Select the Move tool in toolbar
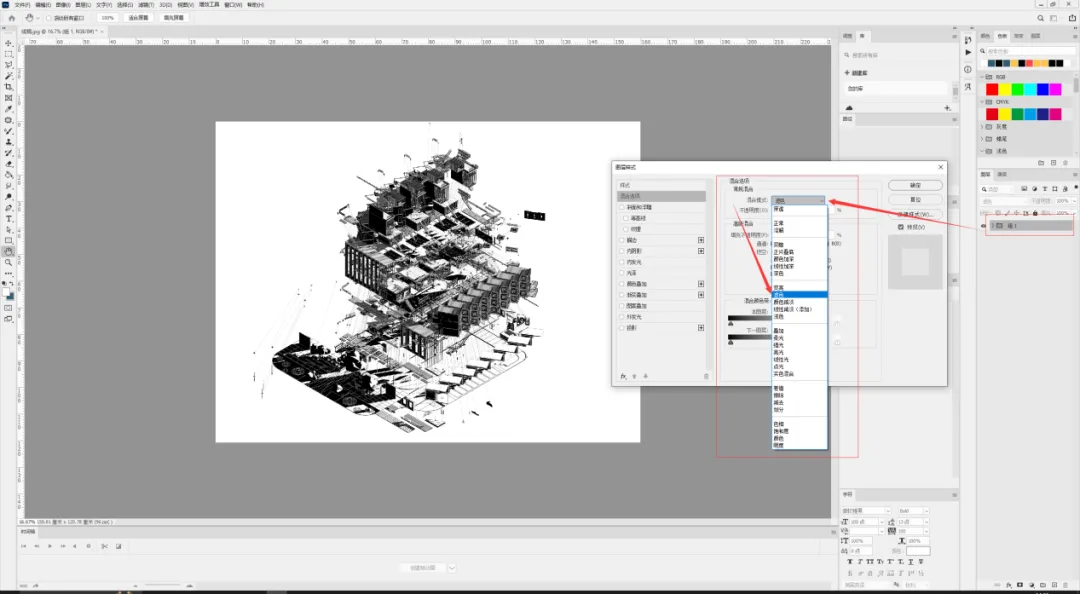The image size is (1080, 594). click(9, 43)
